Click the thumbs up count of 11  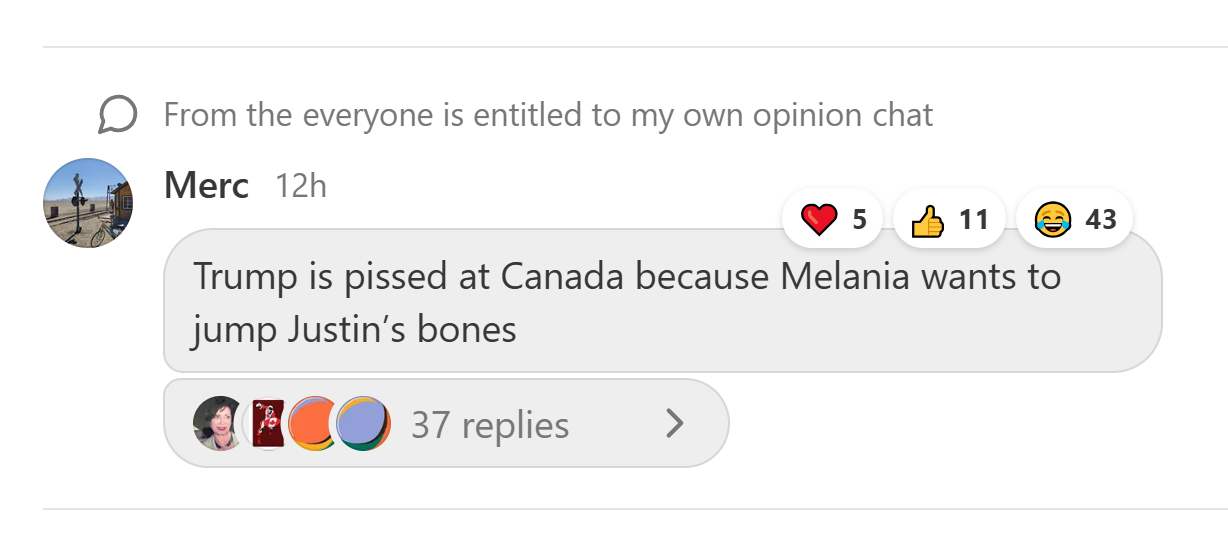pyautogui.click(x=974, y=219)
